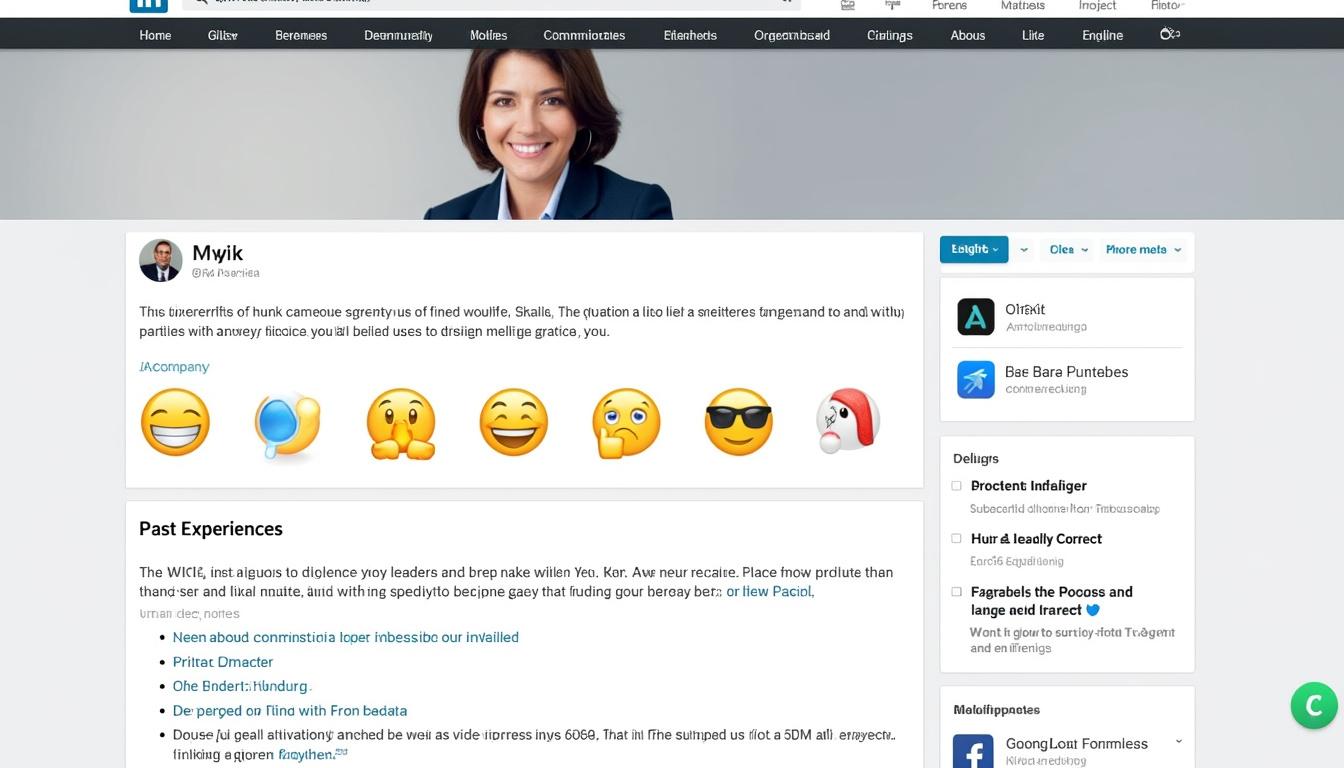Open the Pritat Dmacter link
The height and width of the screenshot is (768, 1344).
(222, 662)
